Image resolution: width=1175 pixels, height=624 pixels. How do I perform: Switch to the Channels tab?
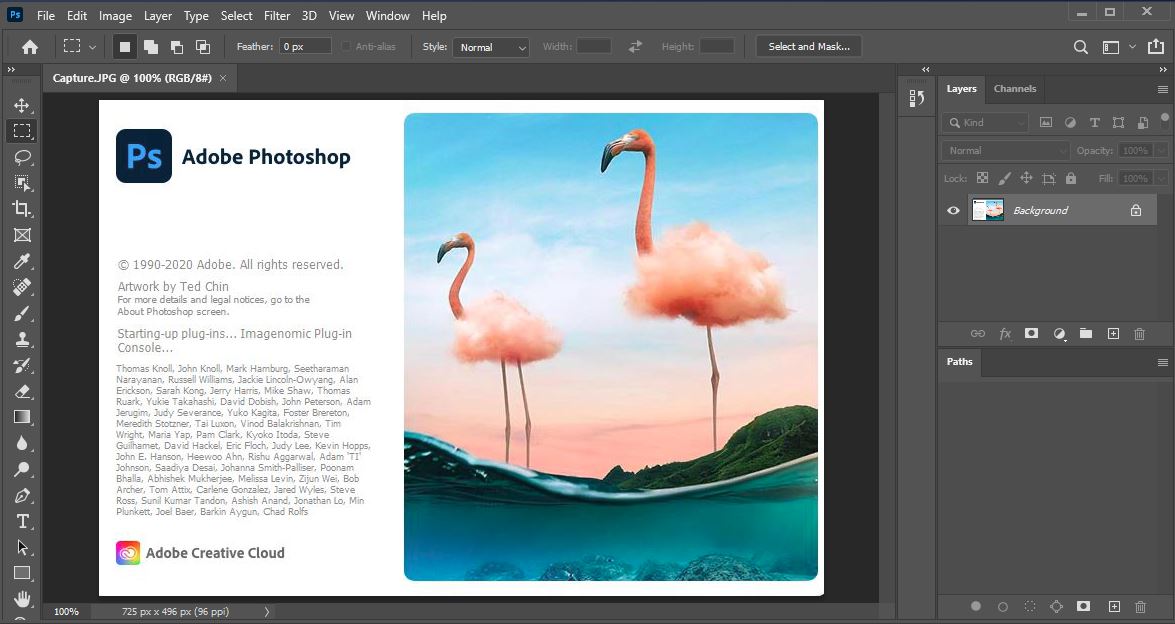(1015, 89)
